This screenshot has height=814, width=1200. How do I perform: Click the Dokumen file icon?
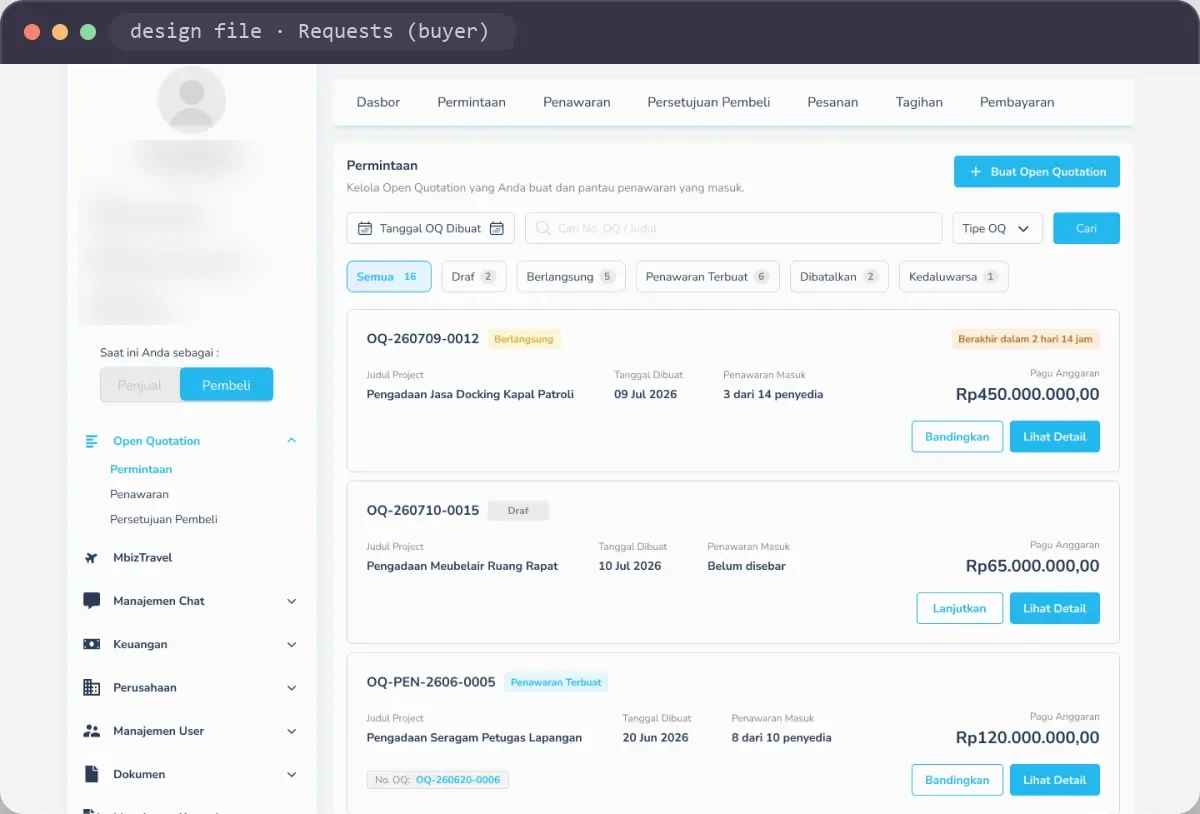click(92, 774)
